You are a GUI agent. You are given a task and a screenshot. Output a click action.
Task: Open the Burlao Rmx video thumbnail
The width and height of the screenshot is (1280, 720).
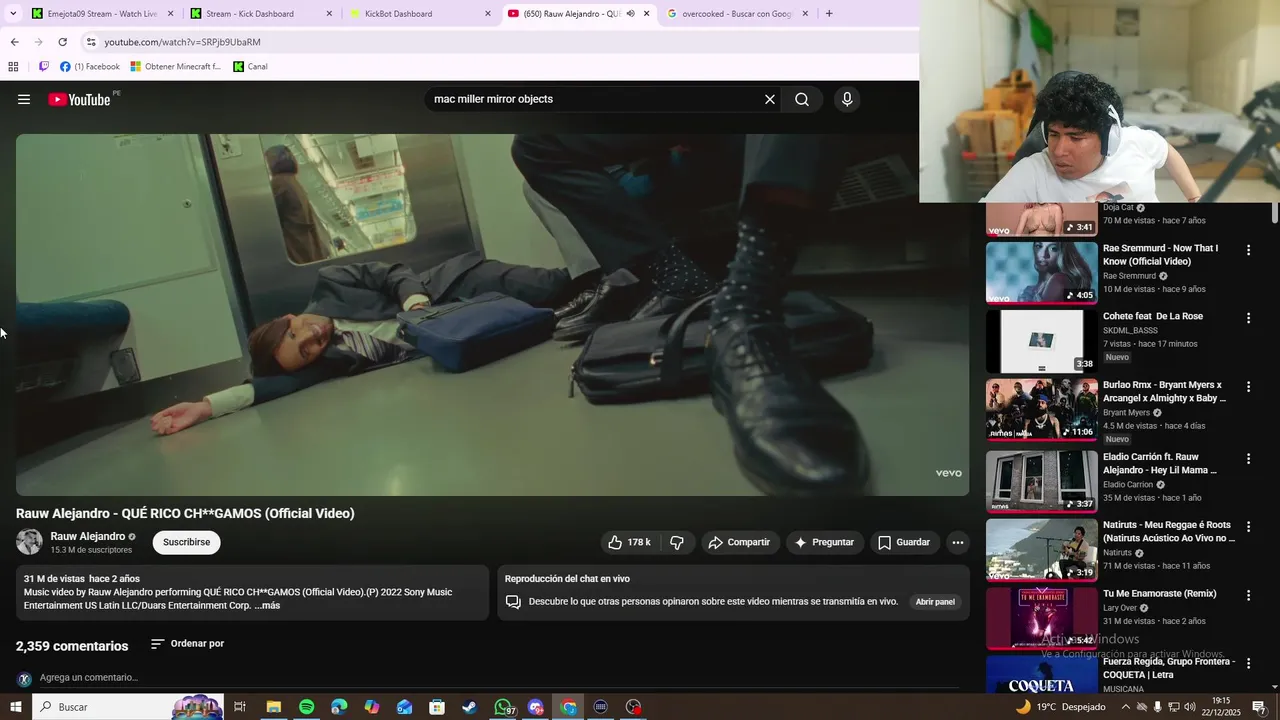1042,410
